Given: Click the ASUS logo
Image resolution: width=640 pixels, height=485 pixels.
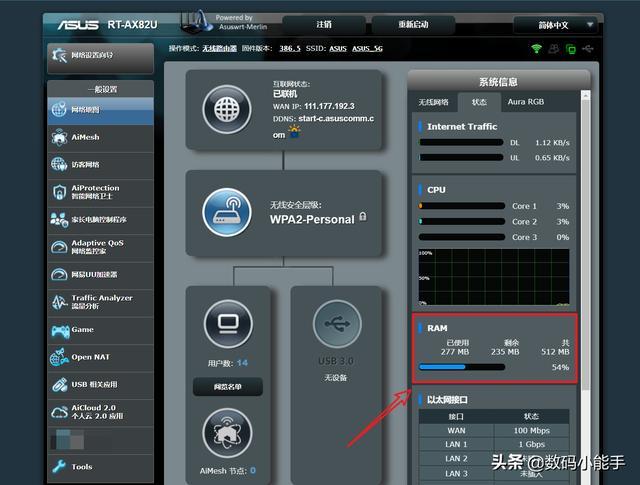Looking at the screenshot, I should [78, 25].
